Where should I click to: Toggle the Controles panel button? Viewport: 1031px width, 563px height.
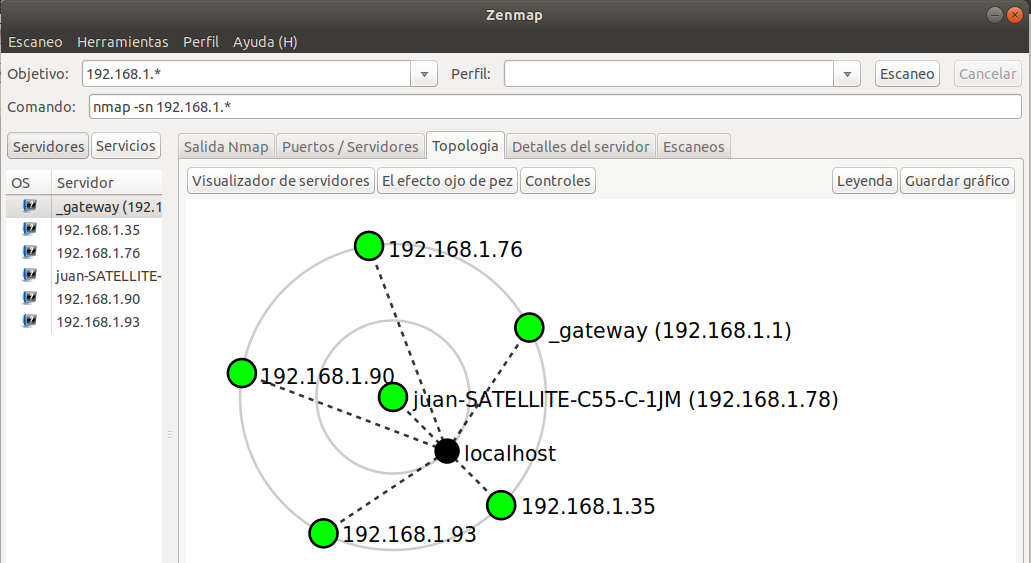click(x=558, y=181)
